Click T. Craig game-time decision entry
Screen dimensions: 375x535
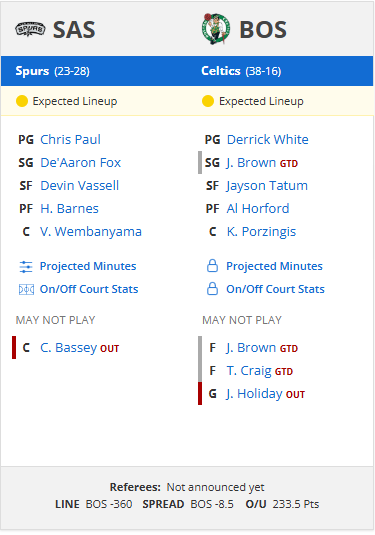249,371
